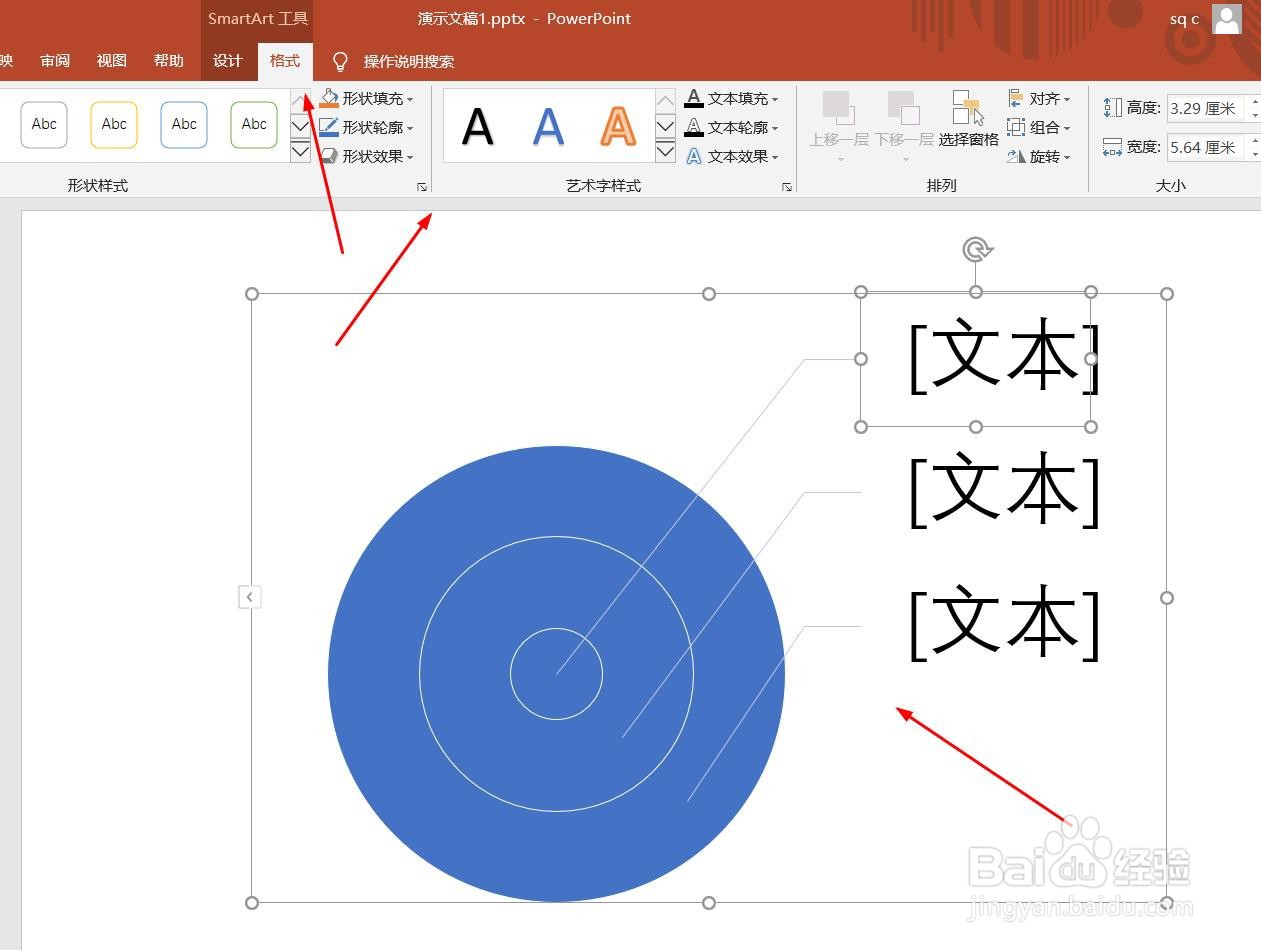Select the second [文本] placeholder
This screenshot has height=950, width=1261.
[x=1004, y=490]
